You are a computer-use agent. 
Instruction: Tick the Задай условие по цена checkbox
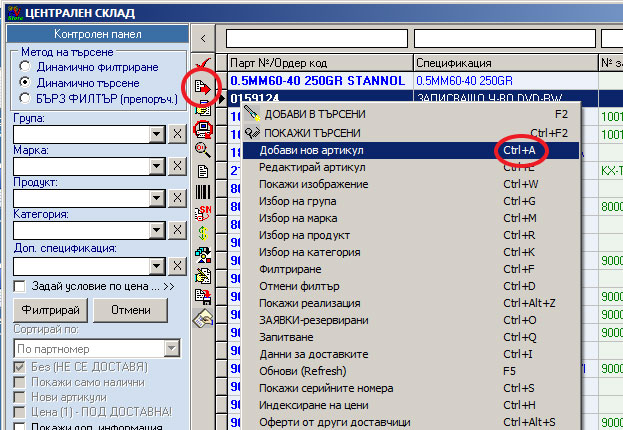point(19,286)
